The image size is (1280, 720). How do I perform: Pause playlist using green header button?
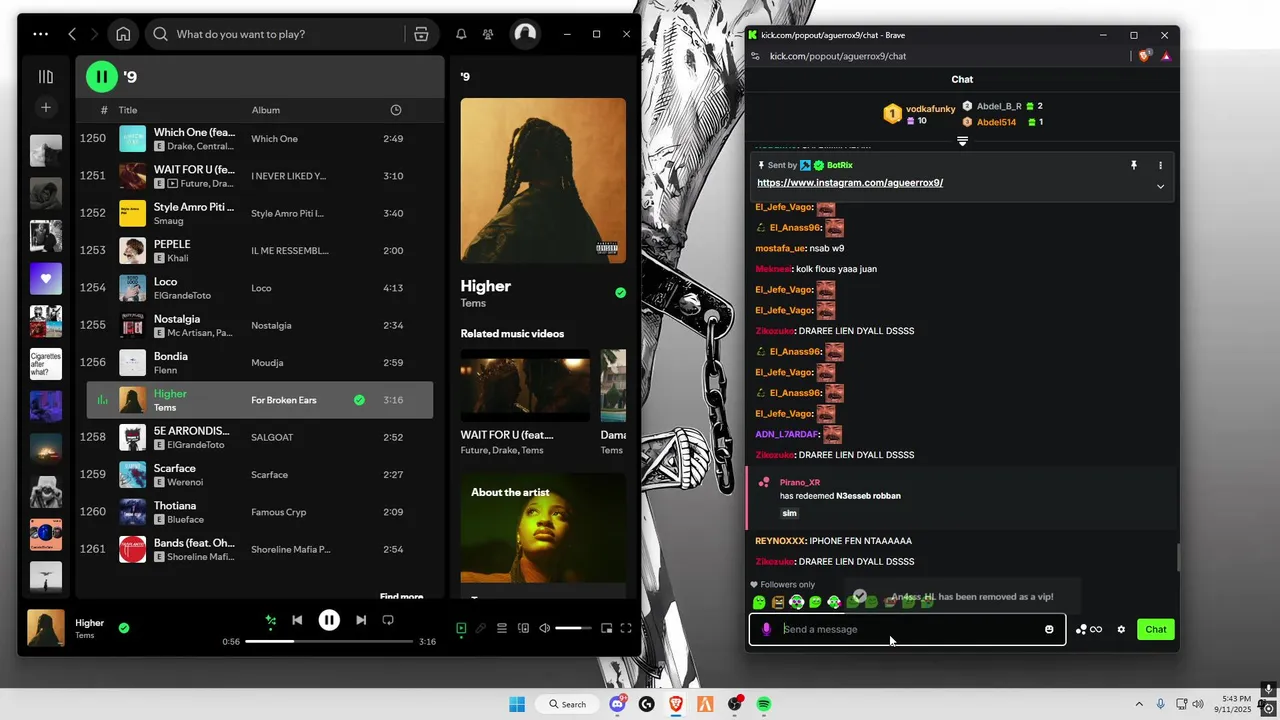[x=101, y=76]
